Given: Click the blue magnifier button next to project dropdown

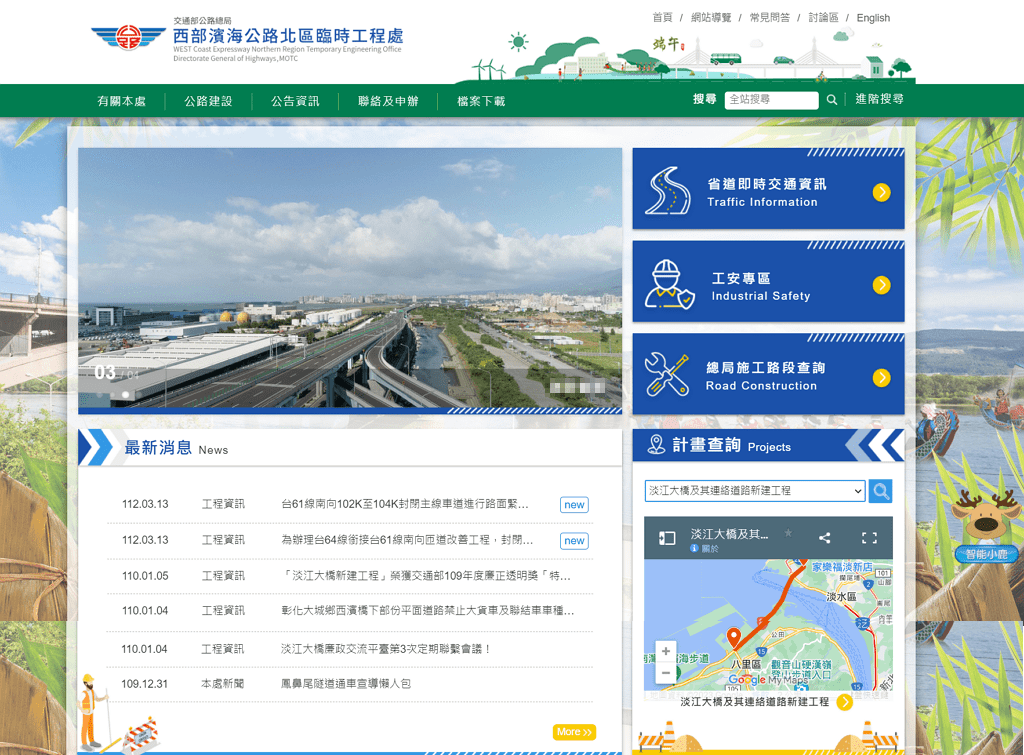Looking at the screenshot, I should click(880, 491).
